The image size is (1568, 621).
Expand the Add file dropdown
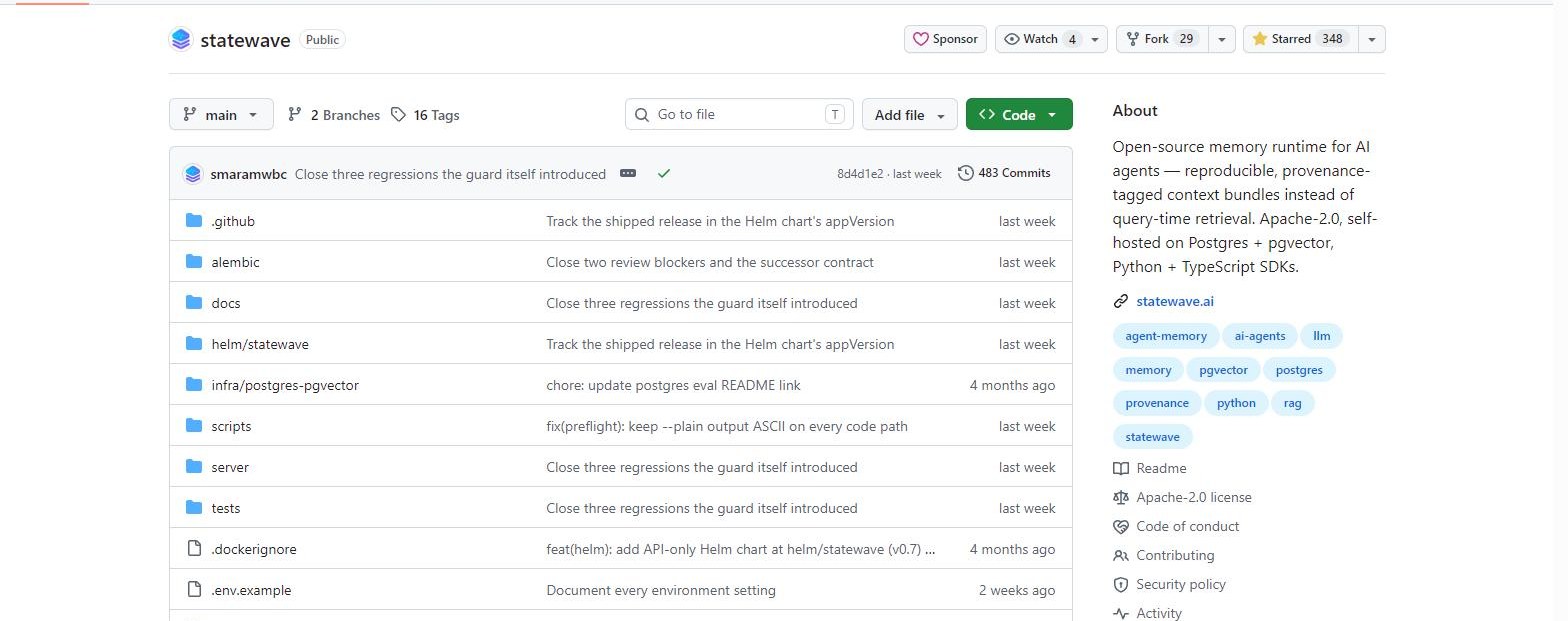pyautogui.click(x=909, y=115)
